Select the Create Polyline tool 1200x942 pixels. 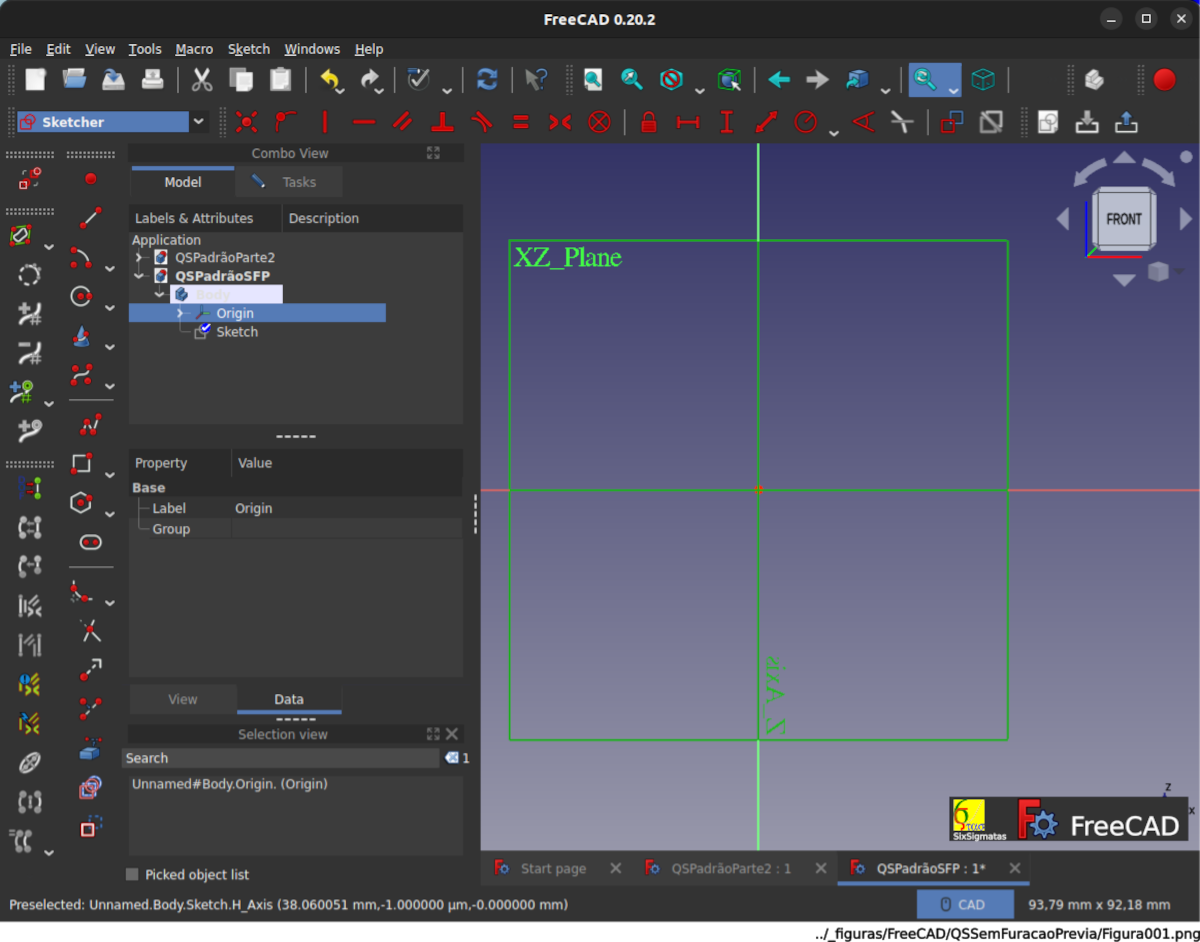tap(90, 425)
